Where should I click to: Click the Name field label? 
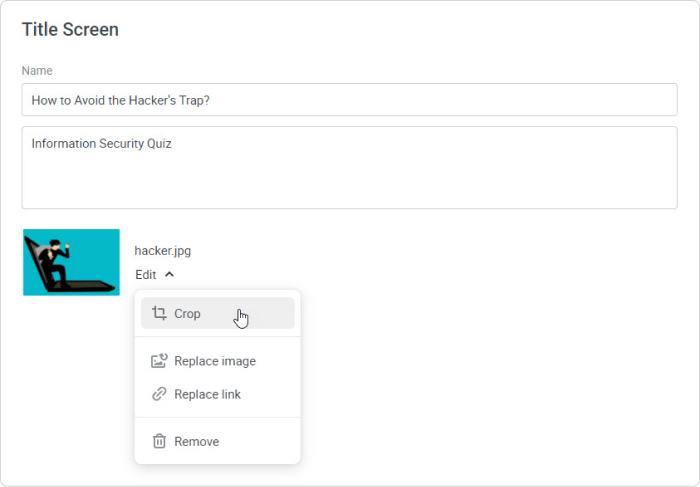(37, 71)
